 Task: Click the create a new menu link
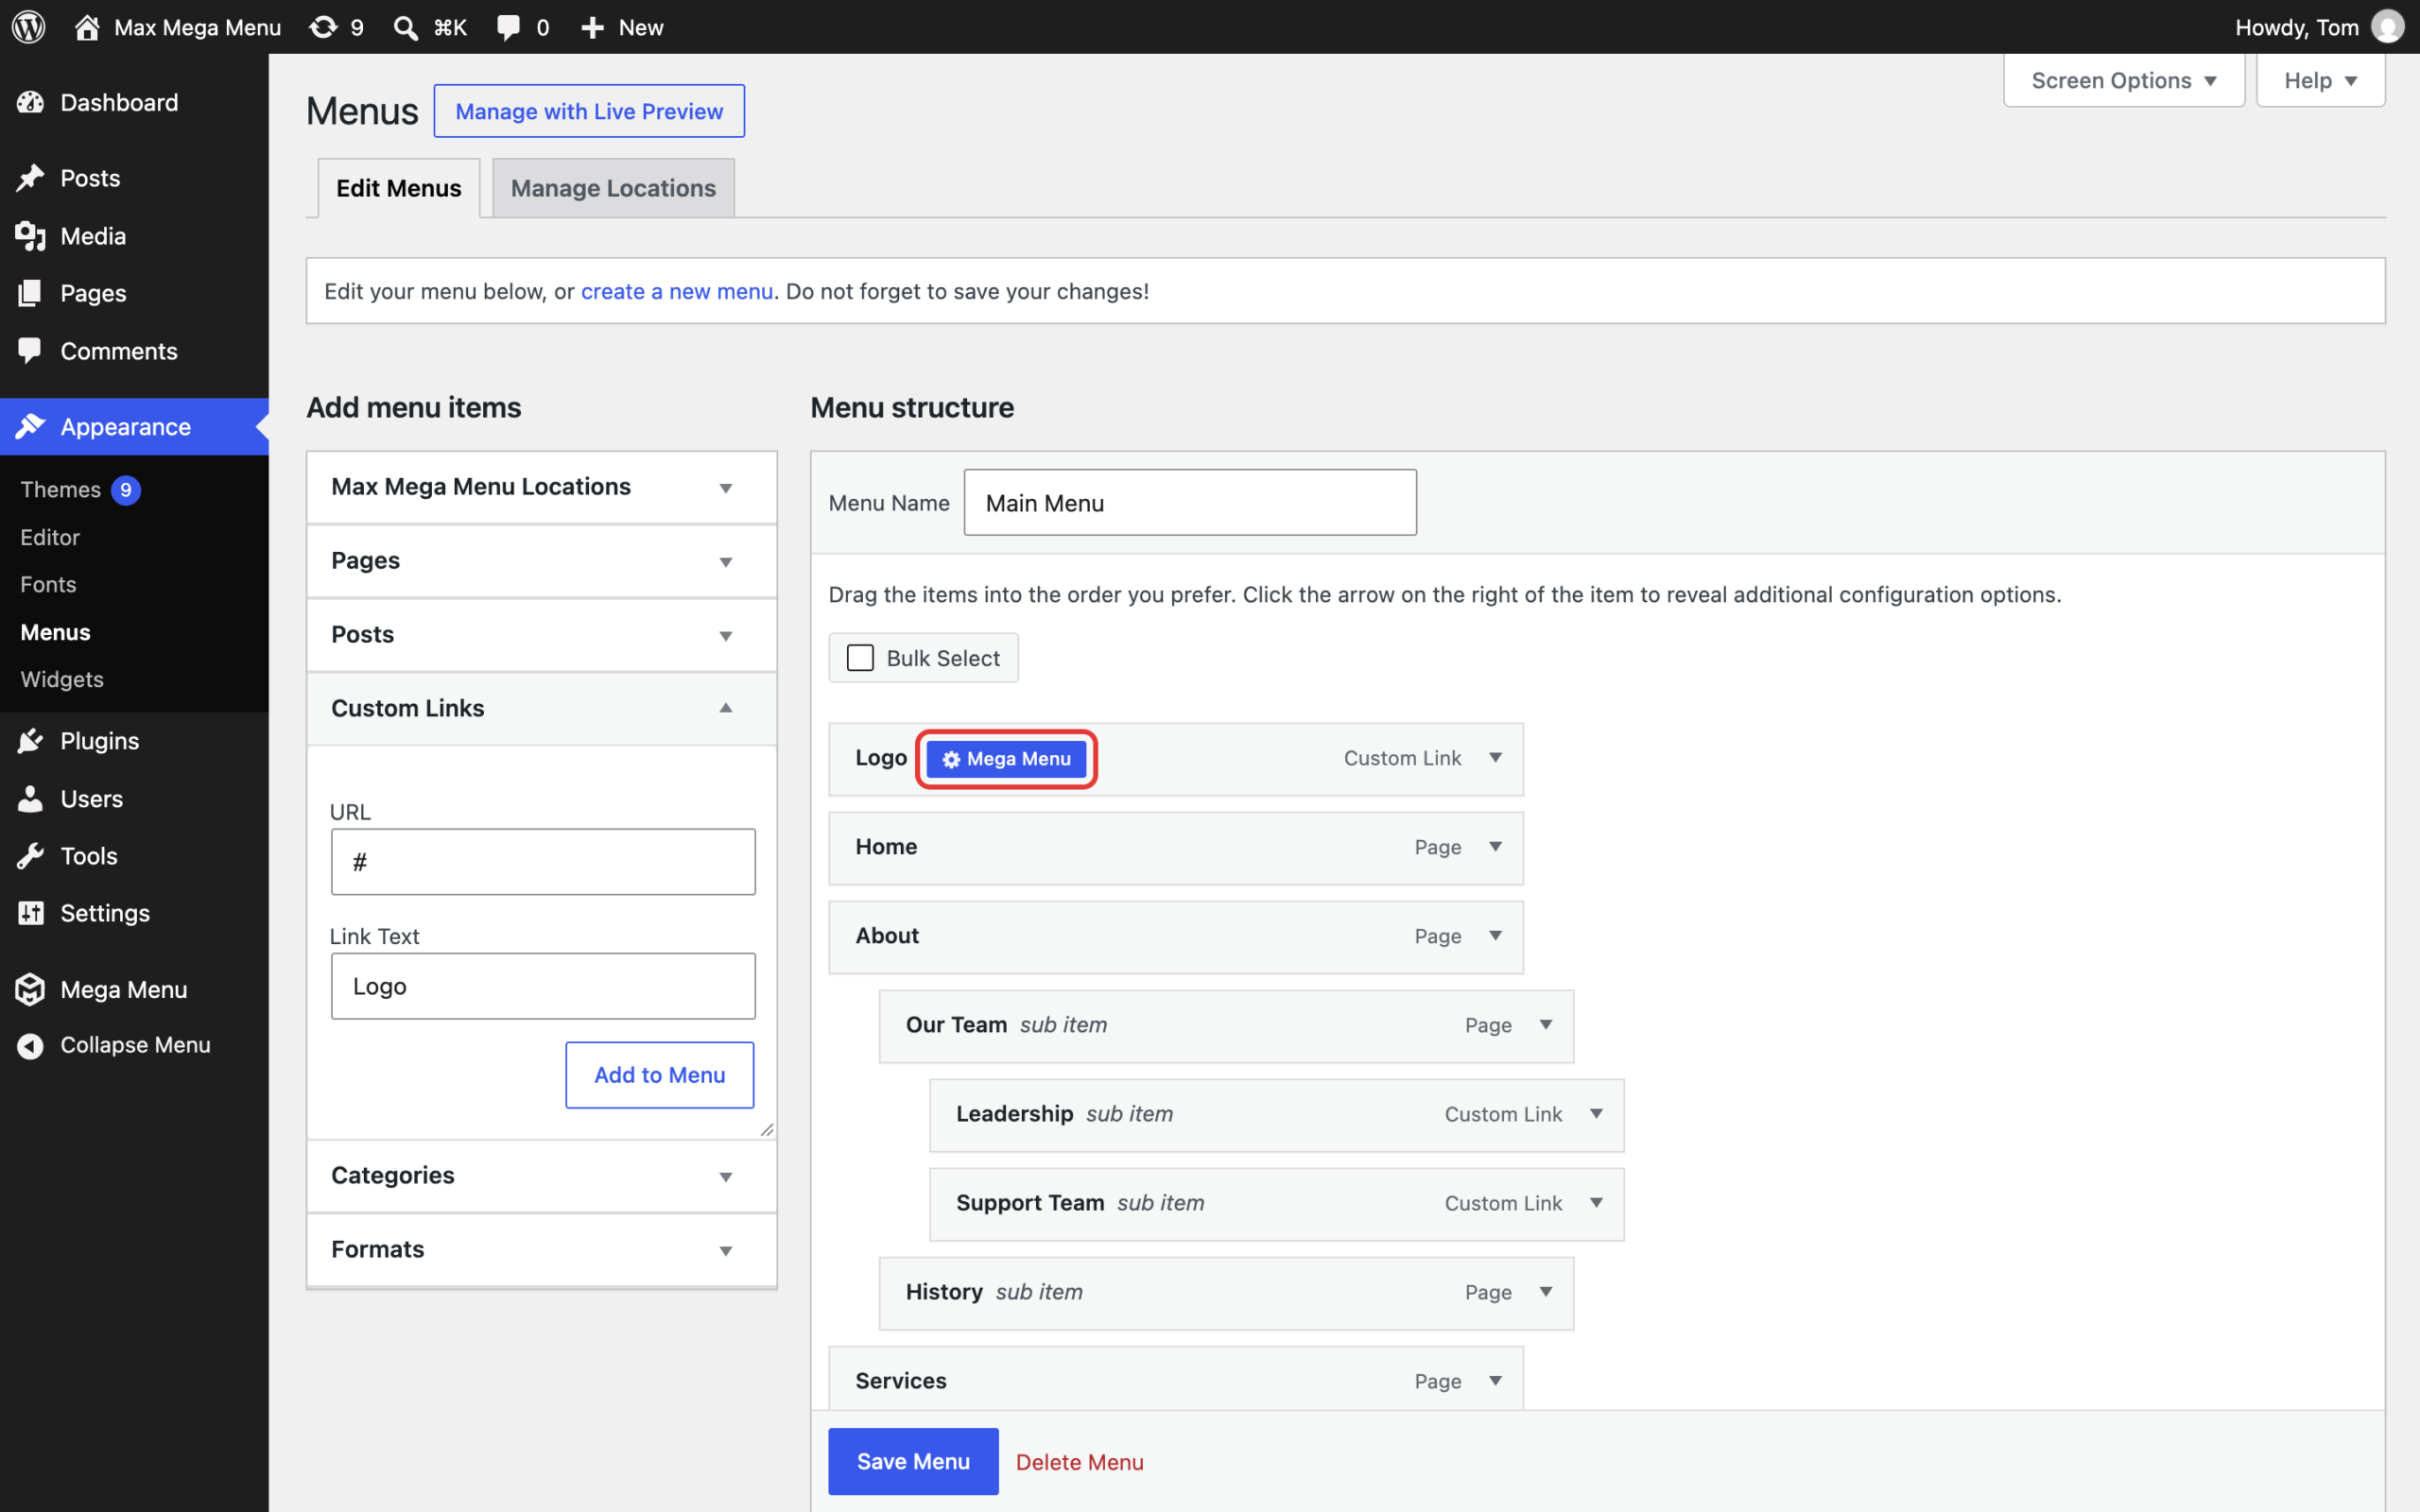[x=677, y=291]
